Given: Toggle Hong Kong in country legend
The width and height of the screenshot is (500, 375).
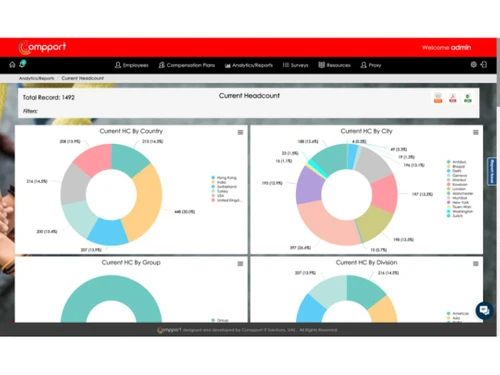Looking at the screenshot, I should 224,178.
